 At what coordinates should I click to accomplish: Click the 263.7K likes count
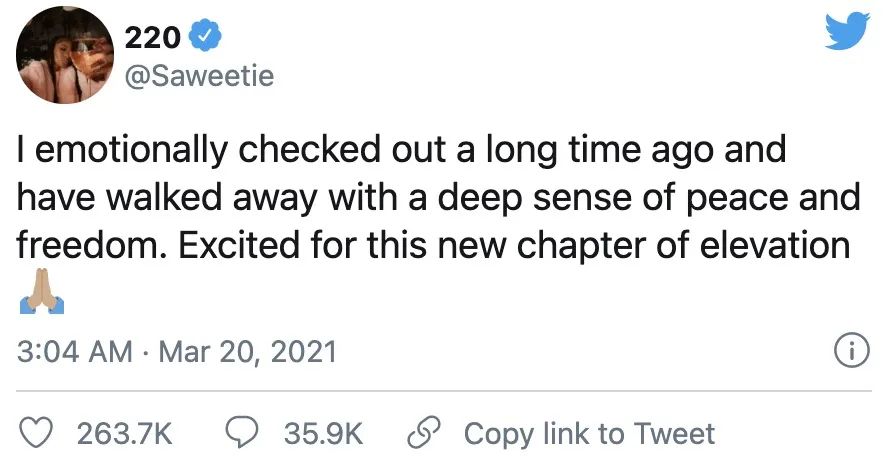[125, 433]
